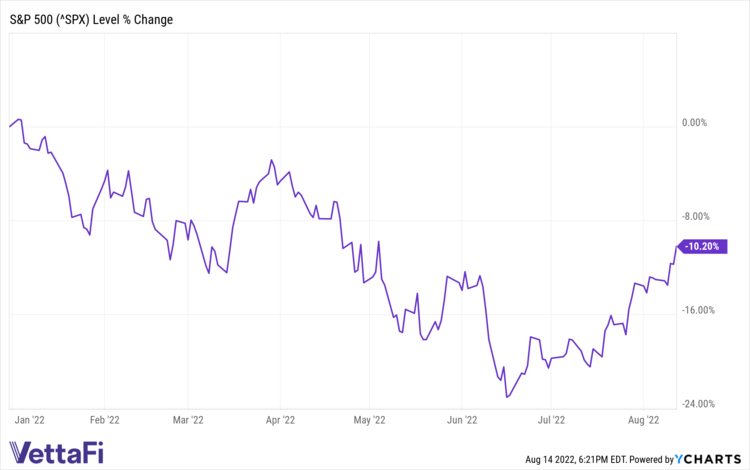Click the lowest point of the purple line
The image size is (750, 470).
pyautogui.click(x=508, y=397)
